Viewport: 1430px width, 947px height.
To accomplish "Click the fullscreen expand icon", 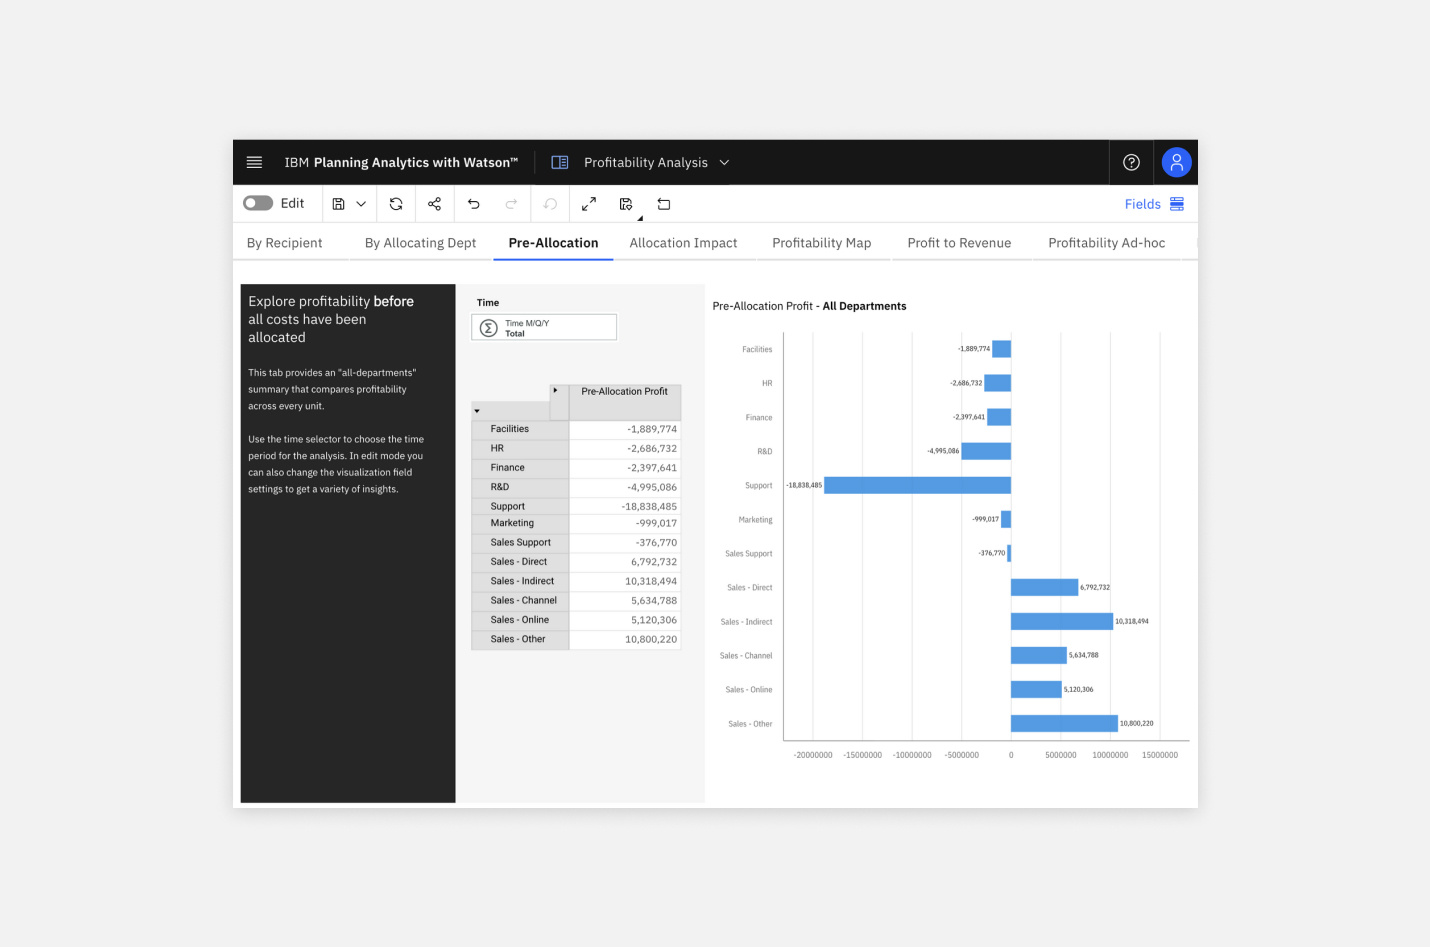I will click(588, 203).
